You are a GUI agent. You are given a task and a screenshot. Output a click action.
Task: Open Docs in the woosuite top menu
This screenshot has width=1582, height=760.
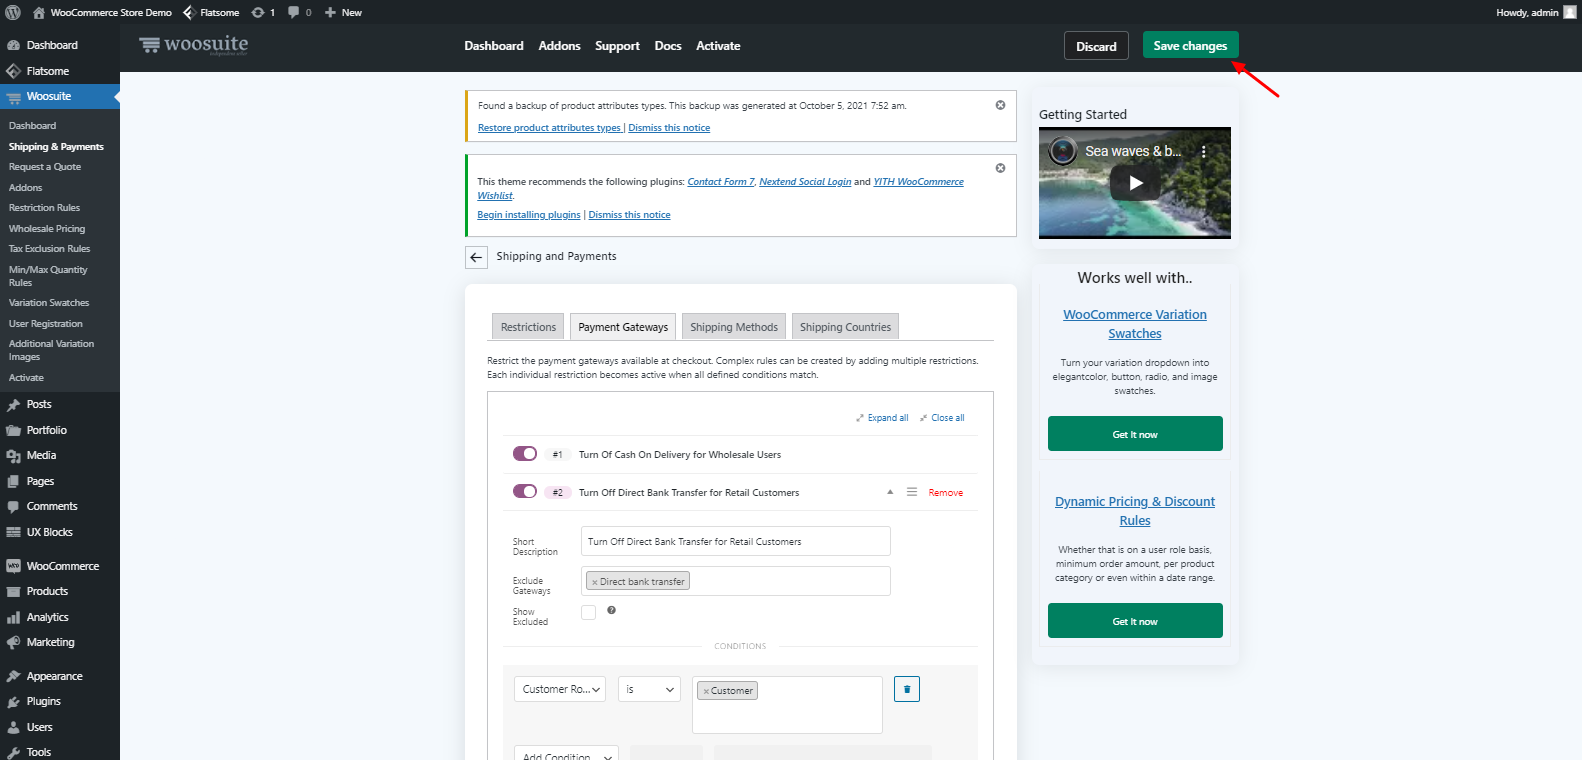pos(668,46)
